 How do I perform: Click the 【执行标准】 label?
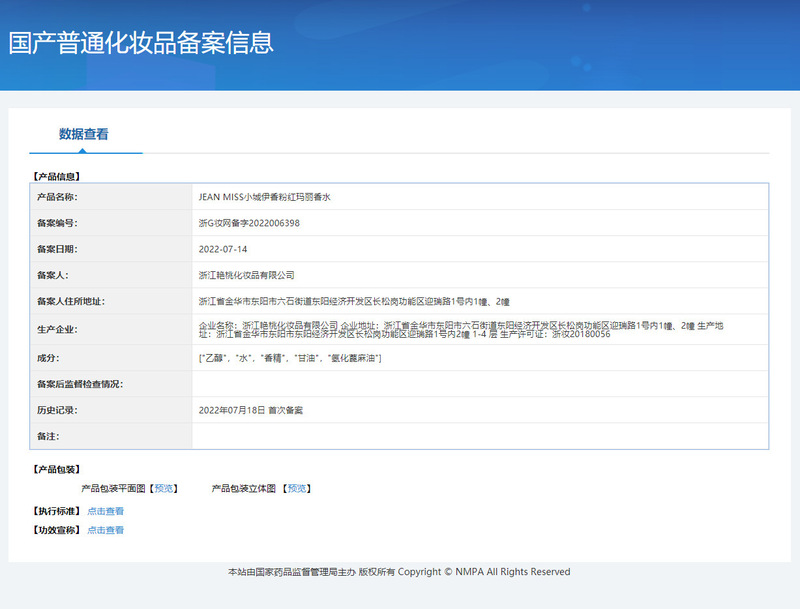(x=57, y=511)
